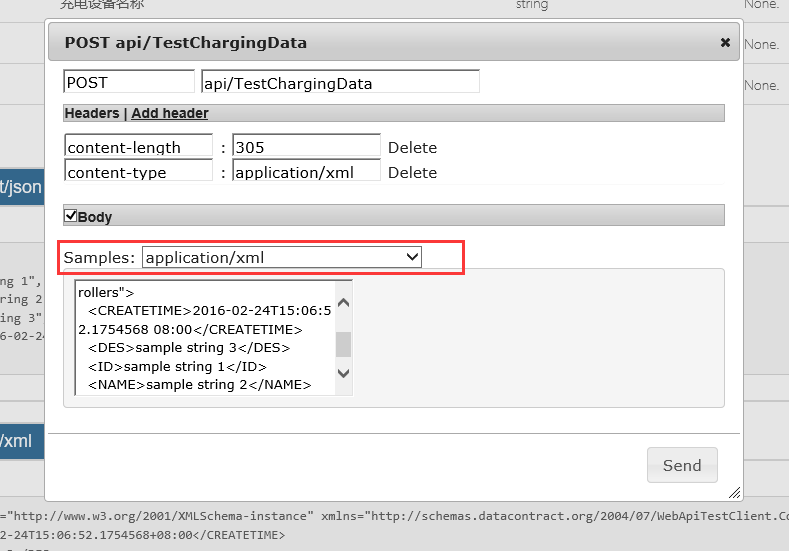Image resolution: width=789 pixels, height=551 pixels.
Task: Edit the content-type header name field
Action: pyautogui.click(x=139, y=171)
